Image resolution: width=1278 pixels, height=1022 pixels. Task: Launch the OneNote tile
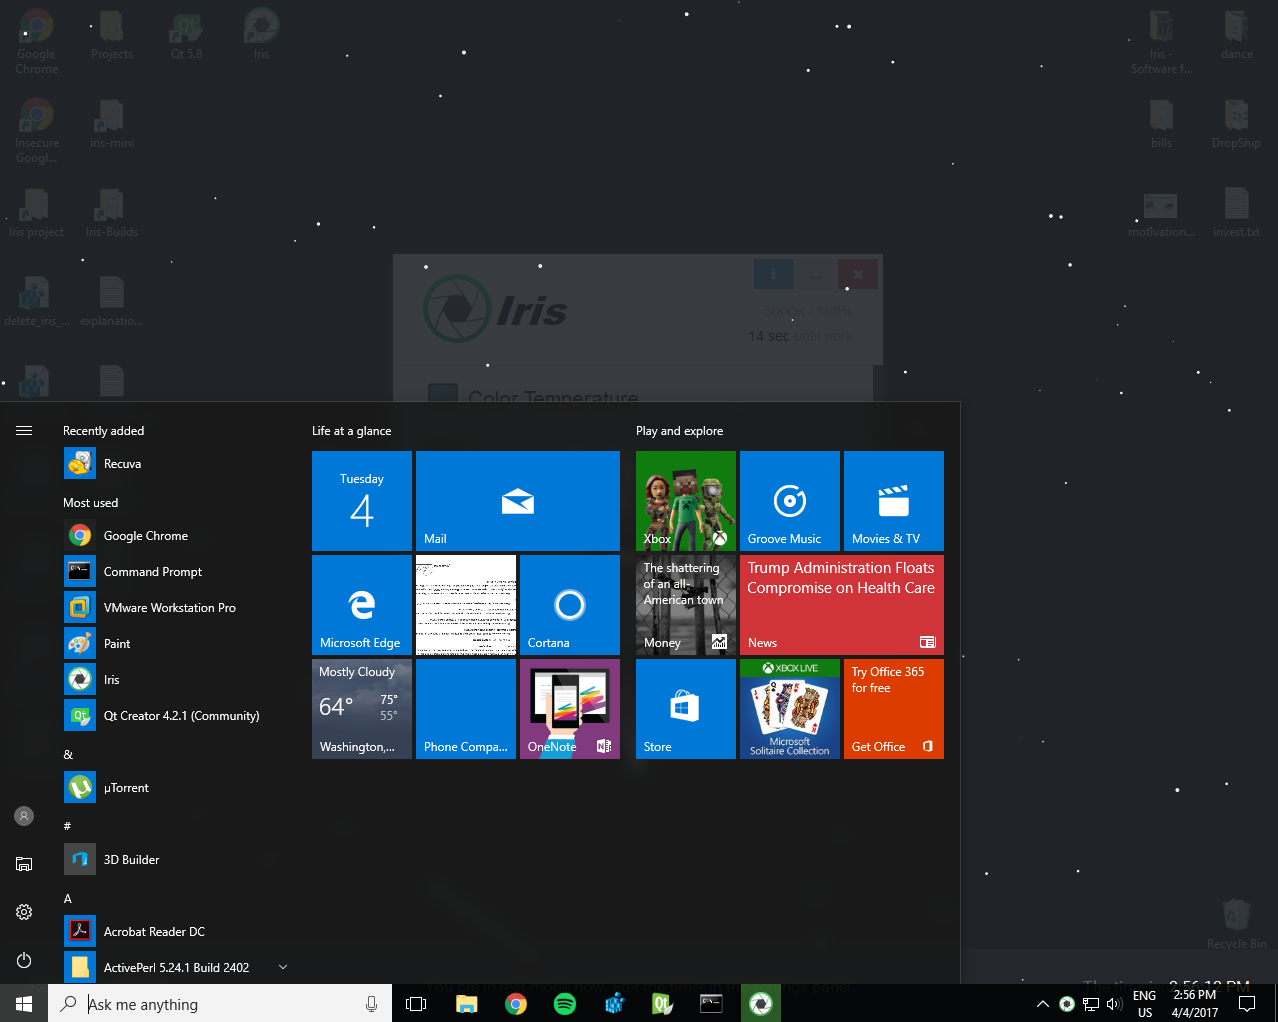pyautogui.click(x=570, y=709)
